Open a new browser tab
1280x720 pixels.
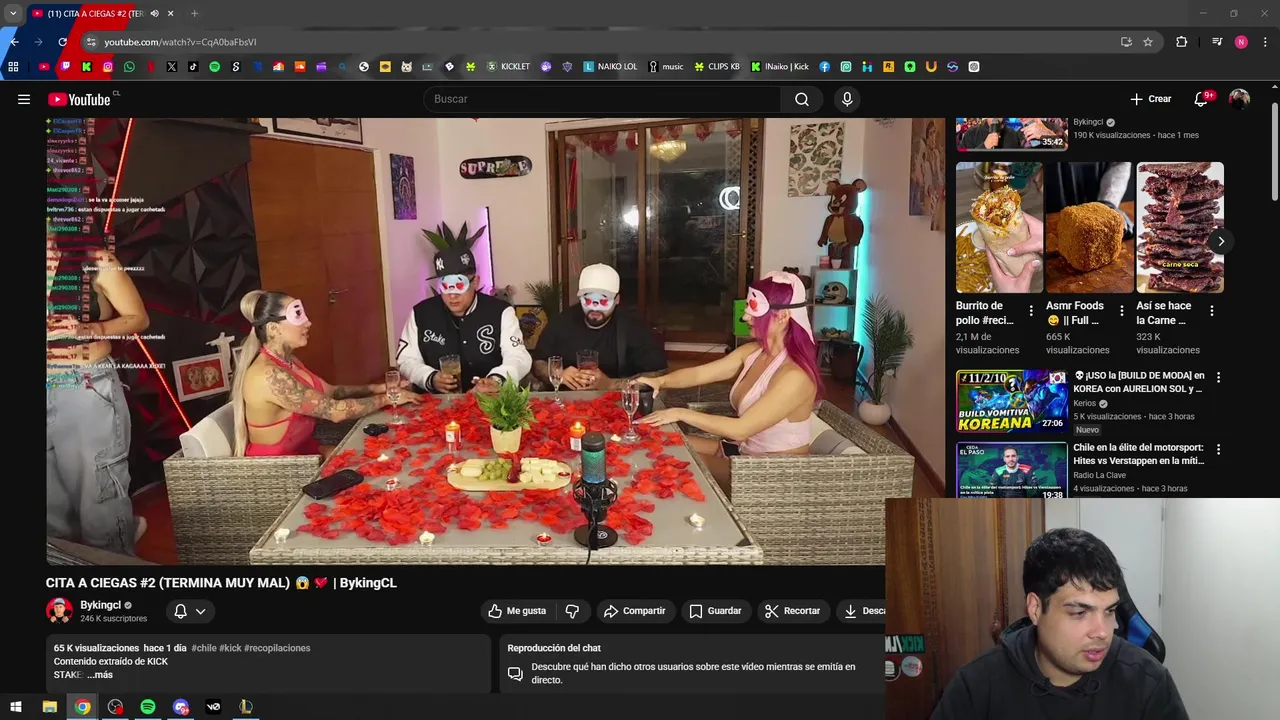click(x=194, y=14)
